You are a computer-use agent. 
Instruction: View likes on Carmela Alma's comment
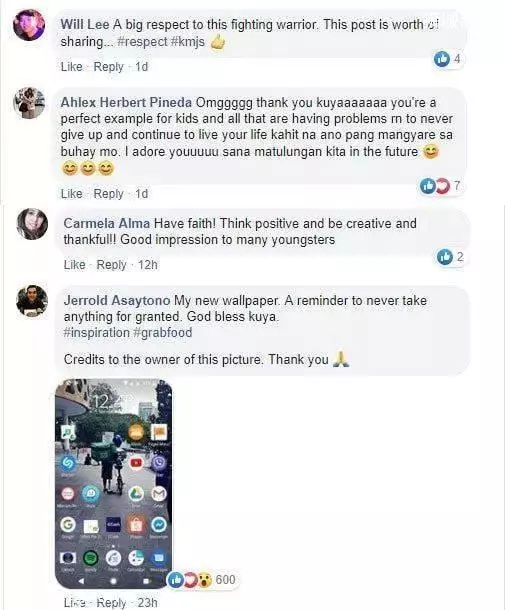[x=451, y=257]
